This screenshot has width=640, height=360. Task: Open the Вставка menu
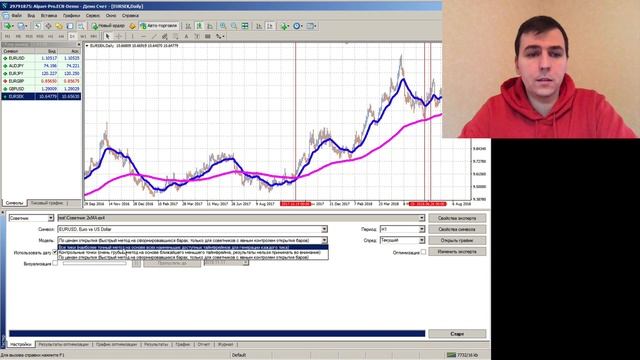49,16
